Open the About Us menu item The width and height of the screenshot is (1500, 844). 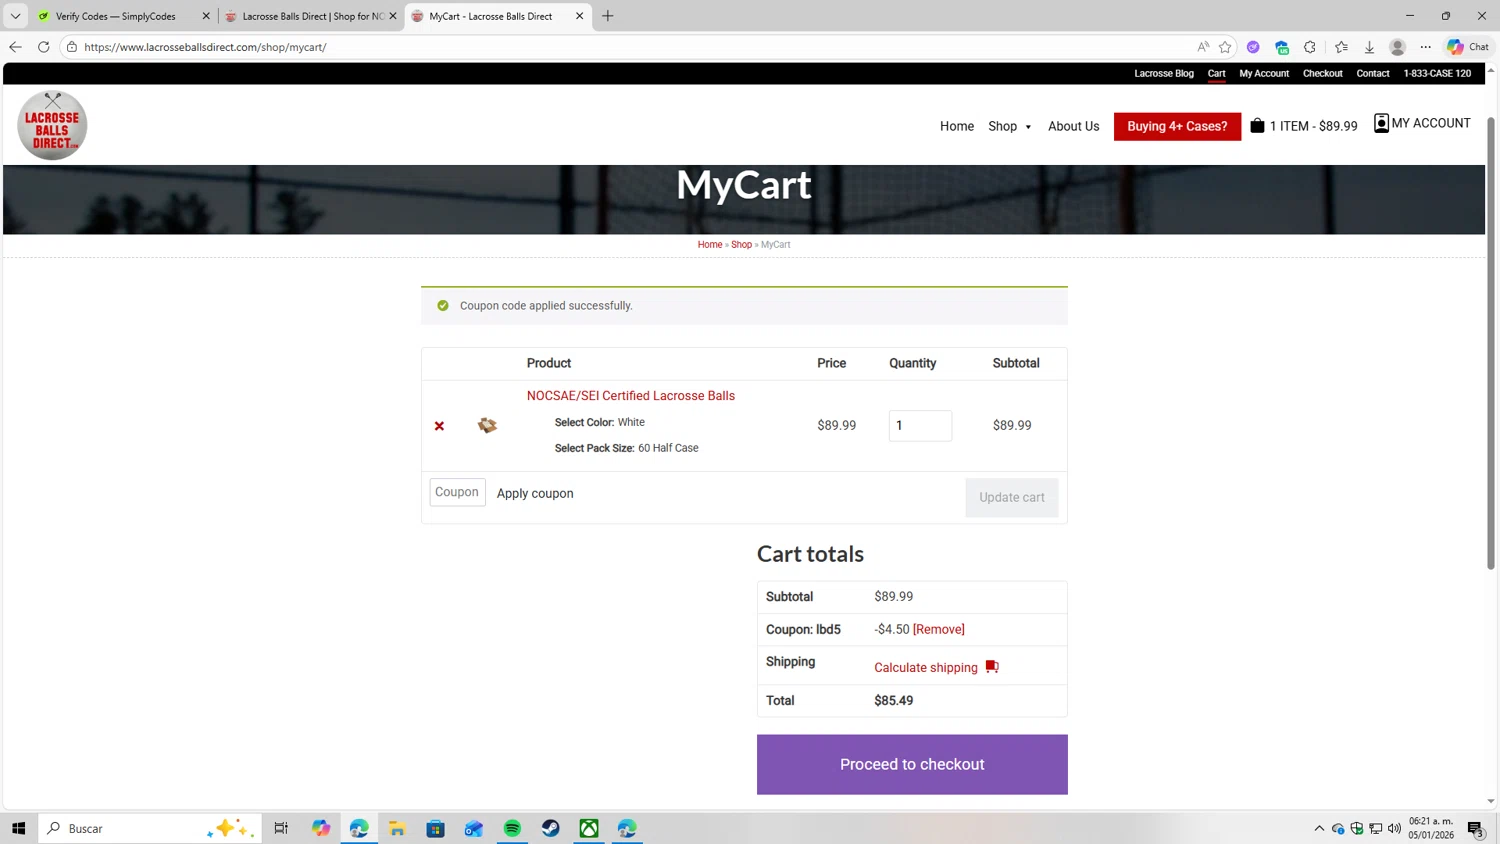coord(1073,126)
